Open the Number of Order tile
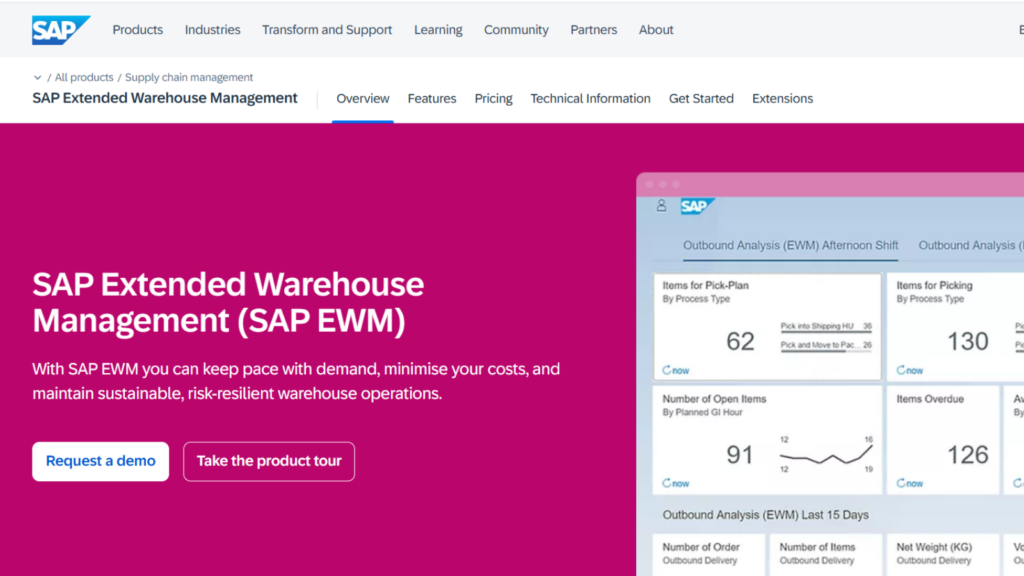Screen dimensions: 1024x576 click(709, 555)
